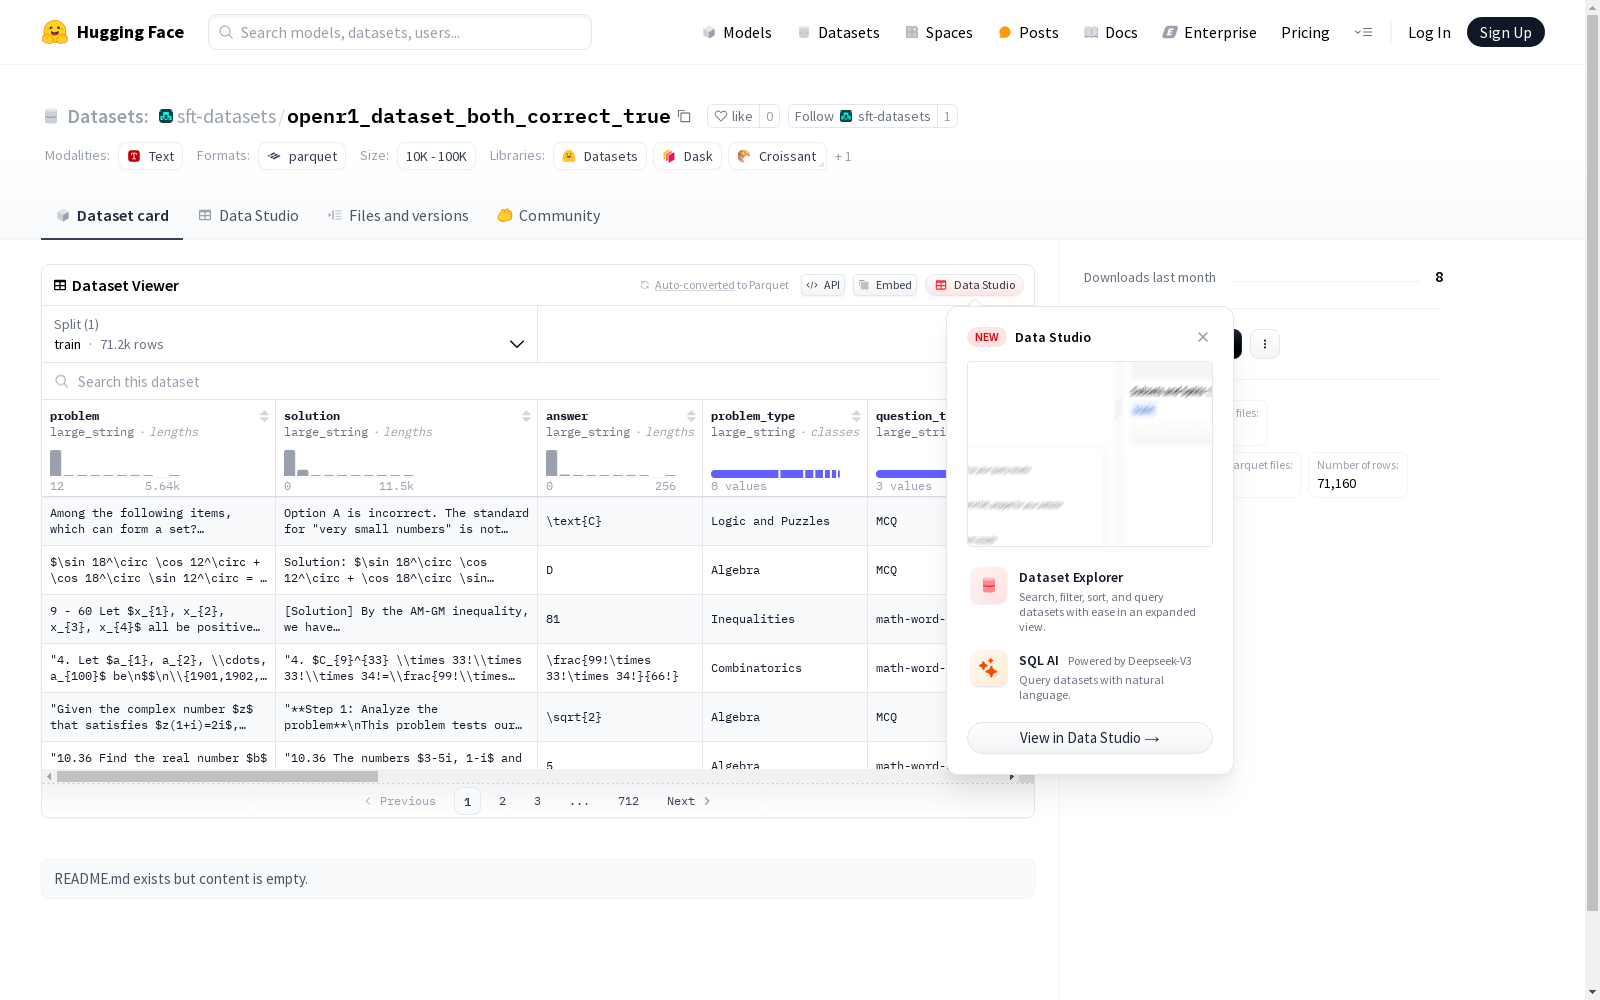This screenshot has width=1600, height=1000.
Task: Click the '\sqrt{2}' answer cell
Action: 620,717
